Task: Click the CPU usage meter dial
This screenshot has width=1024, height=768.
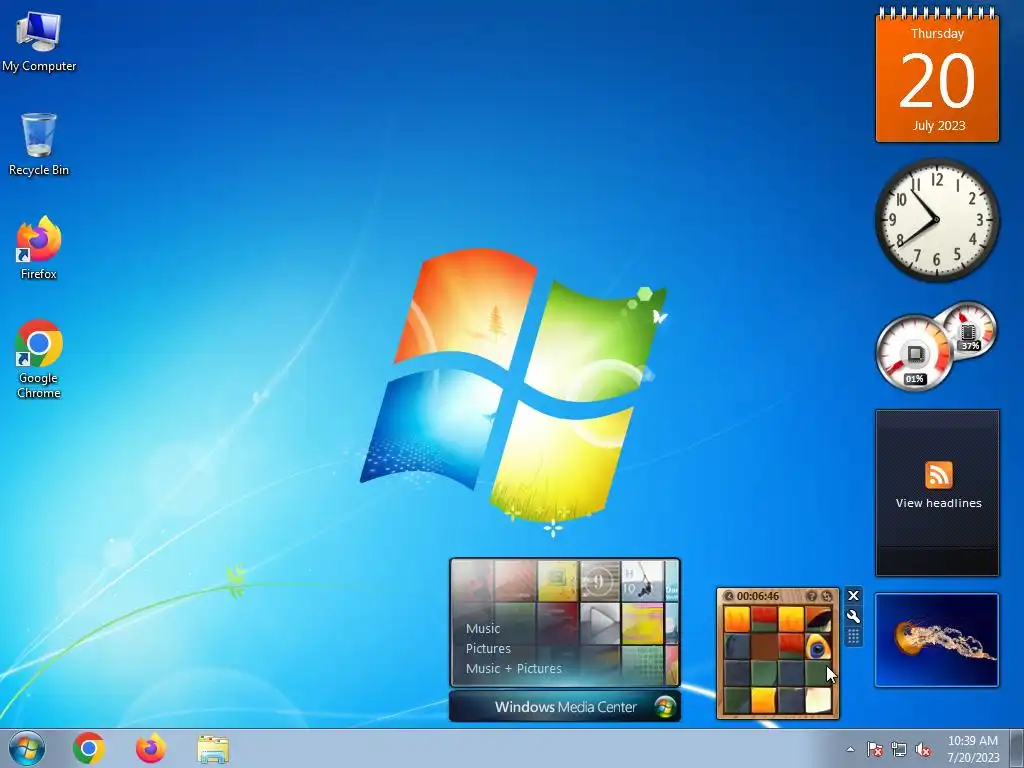Action: coord(914,353)
